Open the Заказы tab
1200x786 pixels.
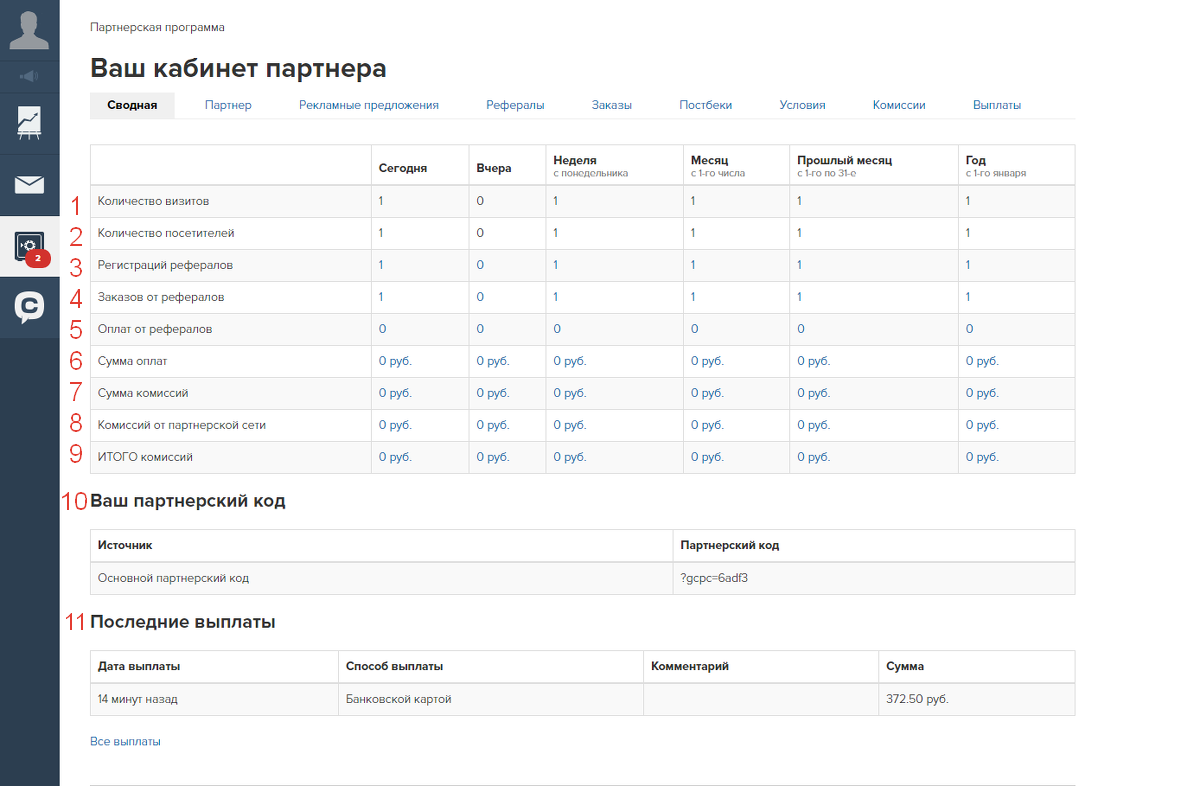pyautogui.click(x=611, y=105)
